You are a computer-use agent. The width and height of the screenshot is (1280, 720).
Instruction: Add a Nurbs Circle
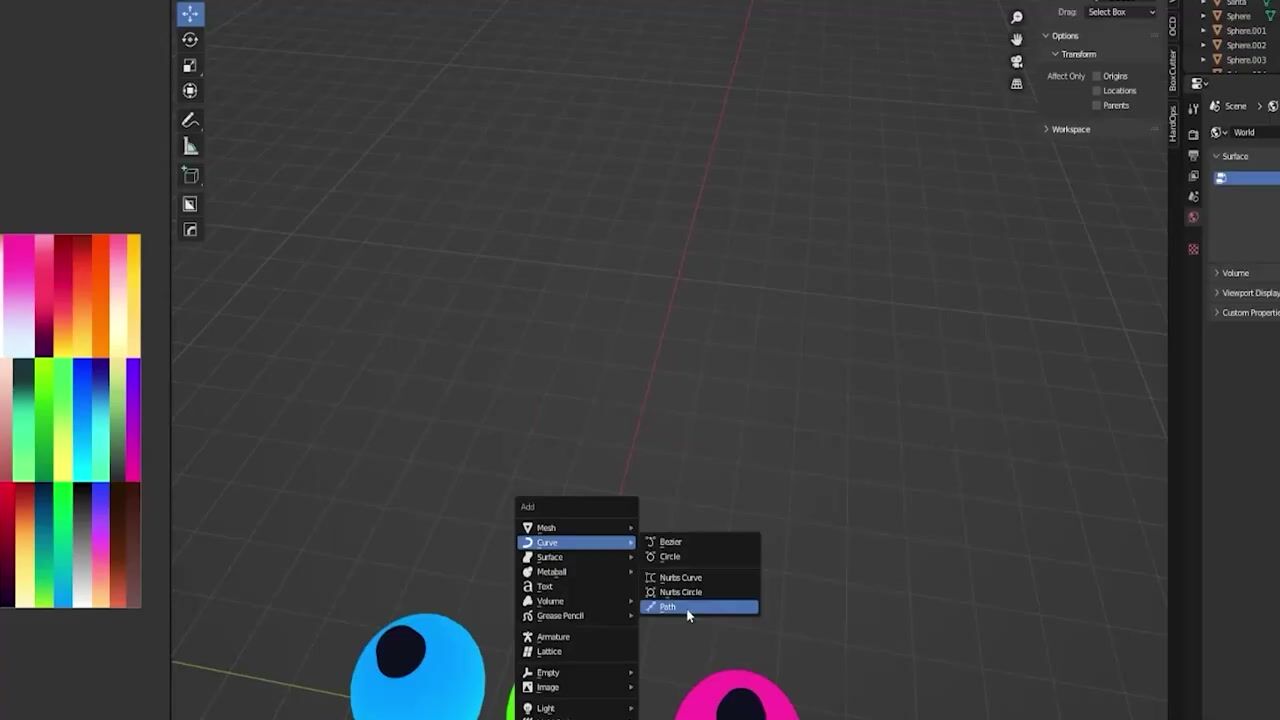(700, 592)
